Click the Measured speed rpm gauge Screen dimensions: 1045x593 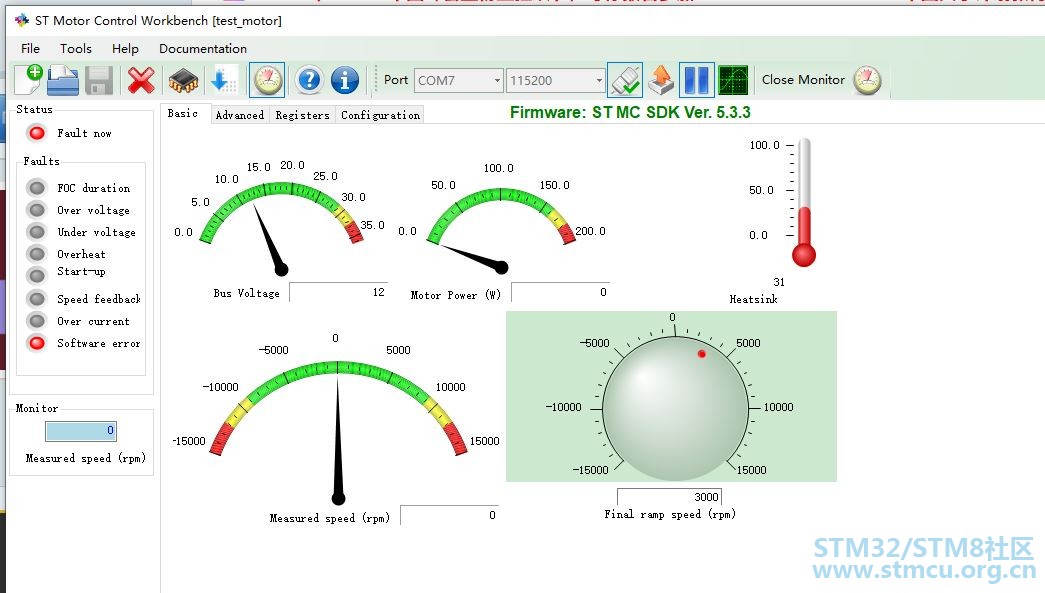[x=337, y=420]
